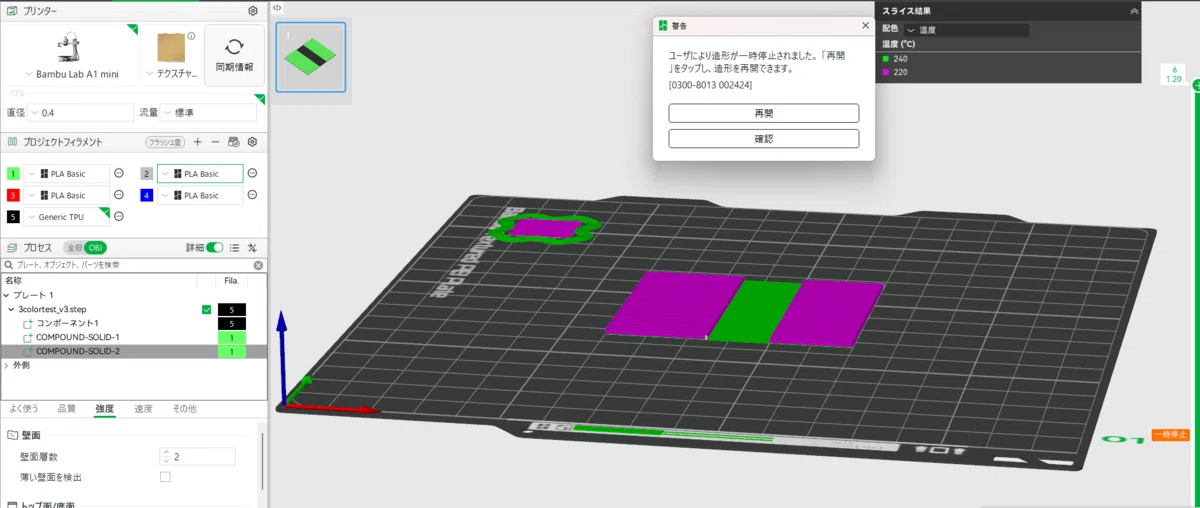Collapse the 3colortest_v3.step node
The width and height of the screenshot is (1200, 508).
click(12, 309)
